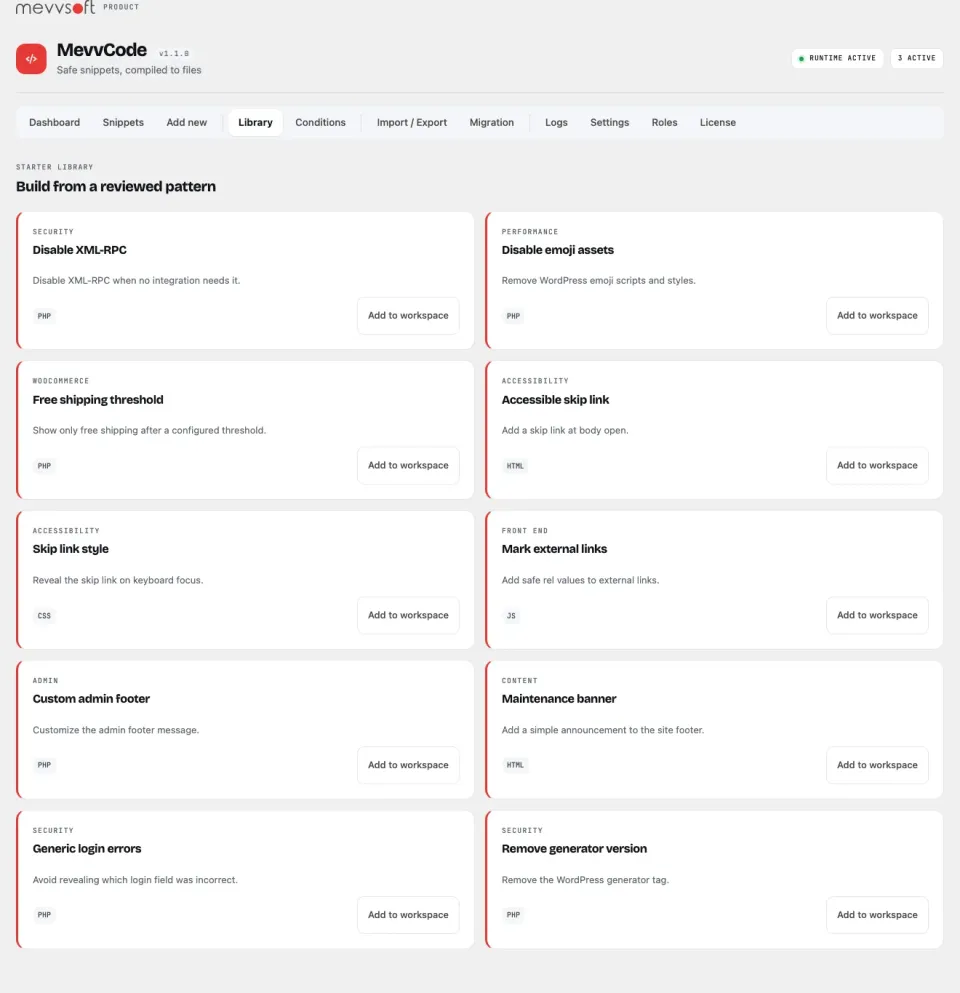Add Free shipping threshold to workspace
The width and height of the screenshot is (960, 993).
[x=408, y=465]
